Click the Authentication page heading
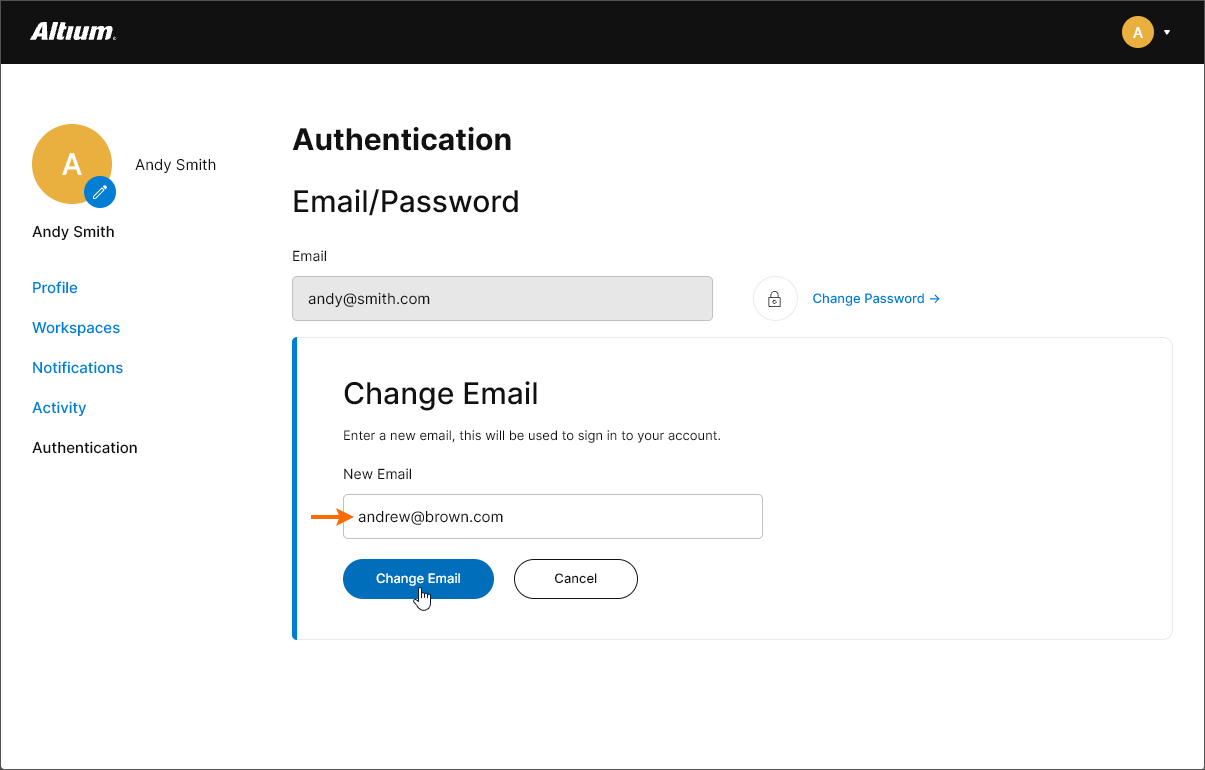Image resolution: width=1205 pixels, height=770 pixels. 402,140
